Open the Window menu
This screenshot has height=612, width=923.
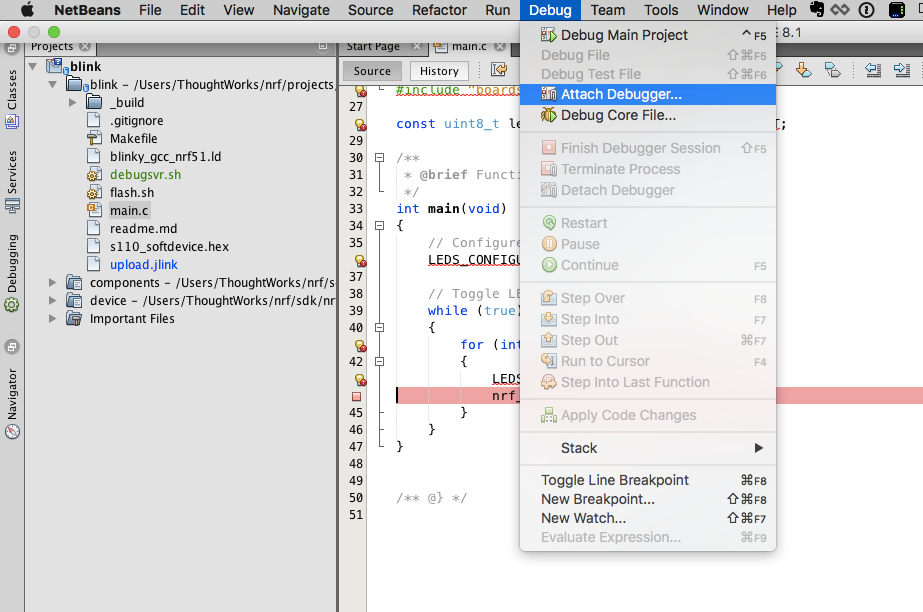723,10
